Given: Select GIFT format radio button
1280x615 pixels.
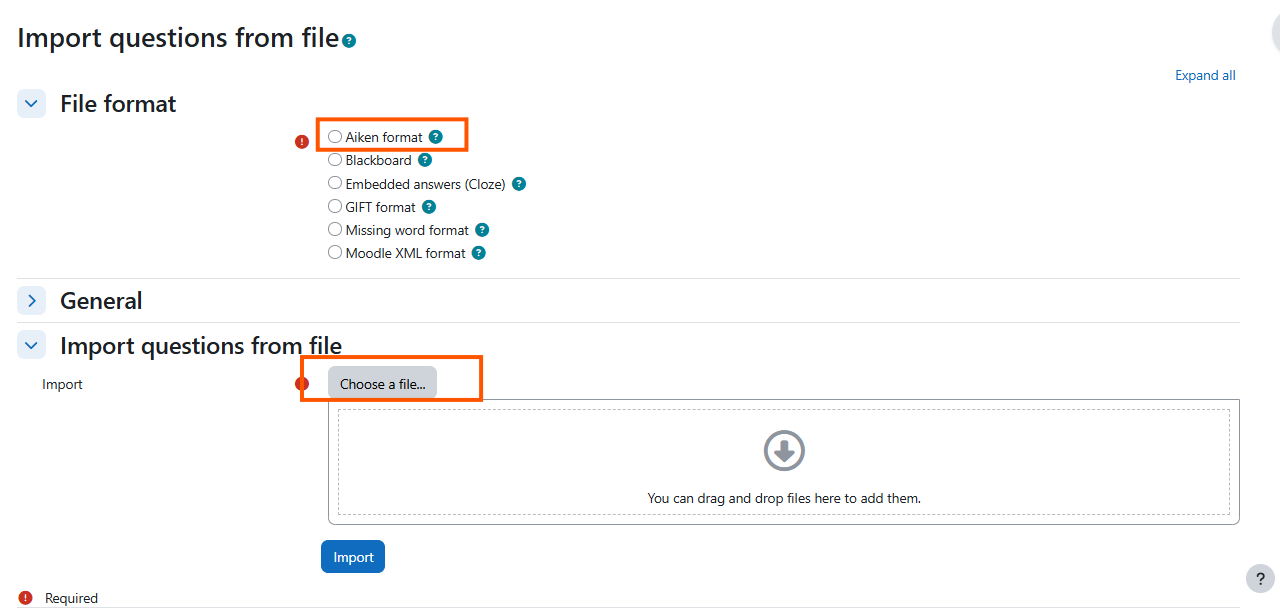Looking at the screenshot, I should coord(335,207).
